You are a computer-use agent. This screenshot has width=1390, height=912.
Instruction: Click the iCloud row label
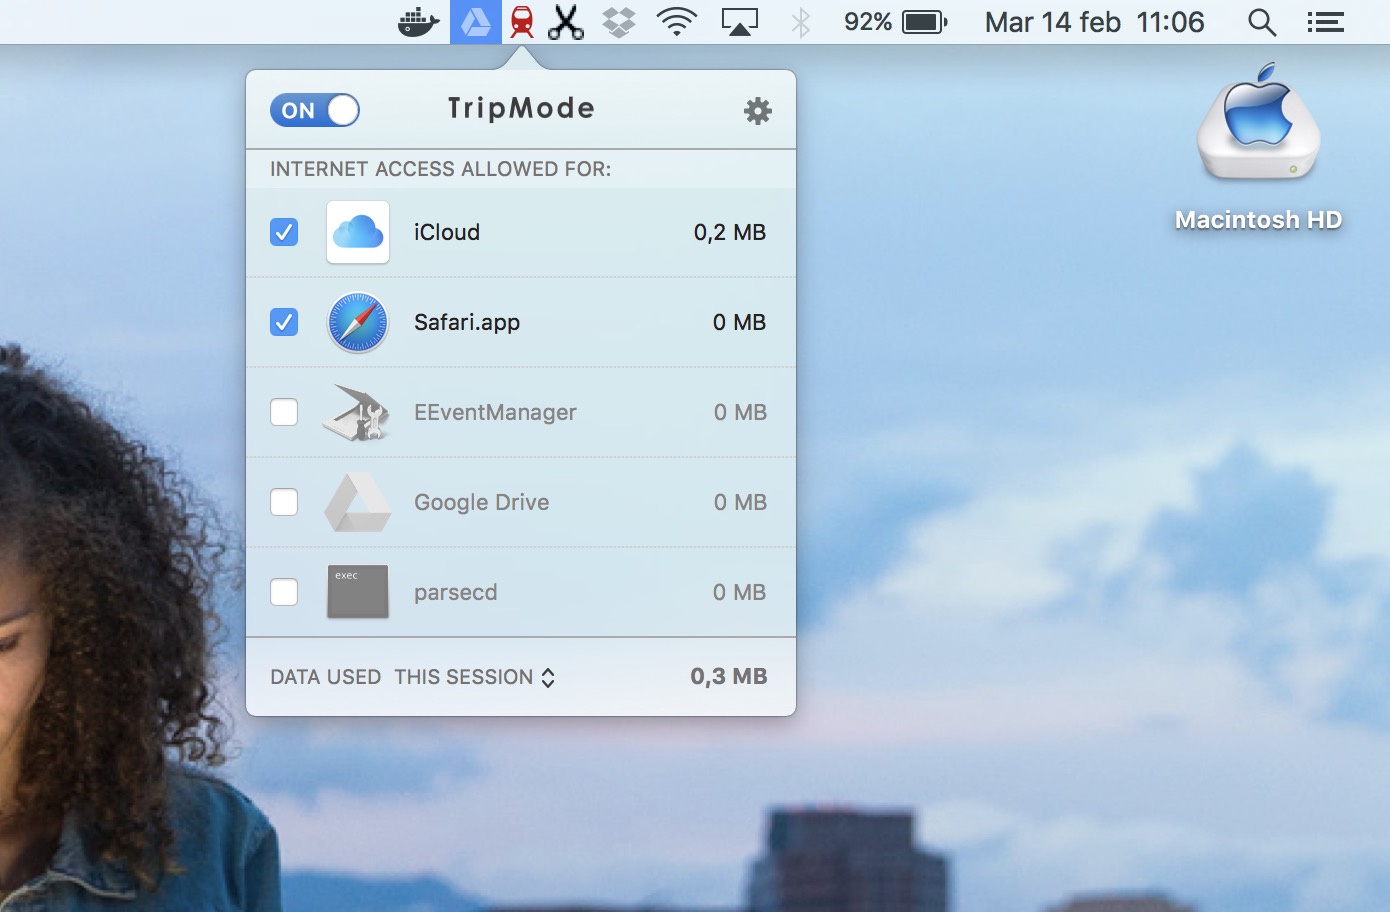(x=447, y=232)
